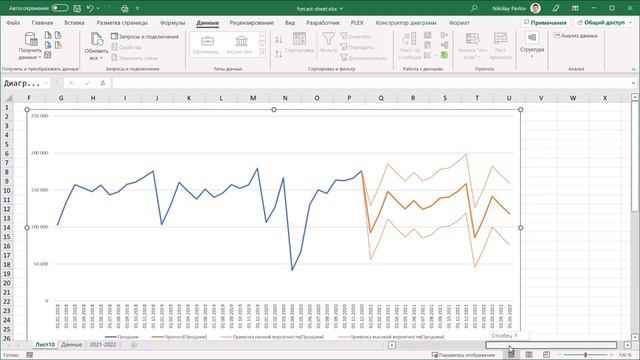Click the Nikolay Pavlov account avatar
640x360 pixels.
click(x=536, y=8)
